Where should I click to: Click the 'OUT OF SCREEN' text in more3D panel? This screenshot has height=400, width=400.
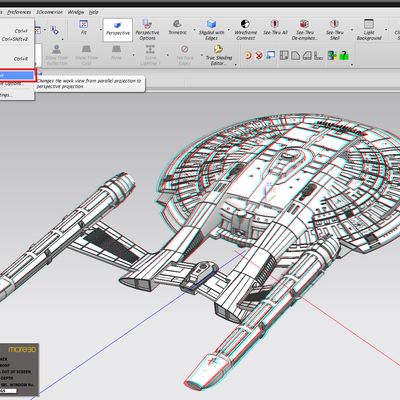(x=15, y=372)
